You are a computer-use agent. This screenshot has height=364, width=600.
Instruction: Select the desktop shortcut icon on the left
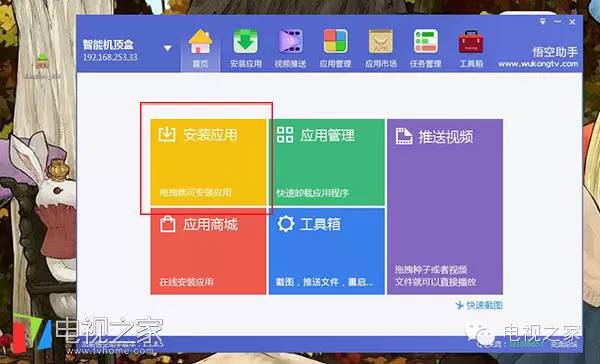click(x=42, y=66)
